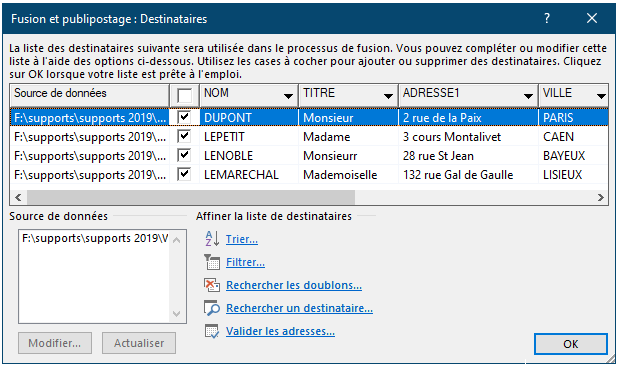Image resolution: width=619 pixels, height=366 pixels.
Task: Open the NOM column dropdown arrow
Action: coord(289,96)
